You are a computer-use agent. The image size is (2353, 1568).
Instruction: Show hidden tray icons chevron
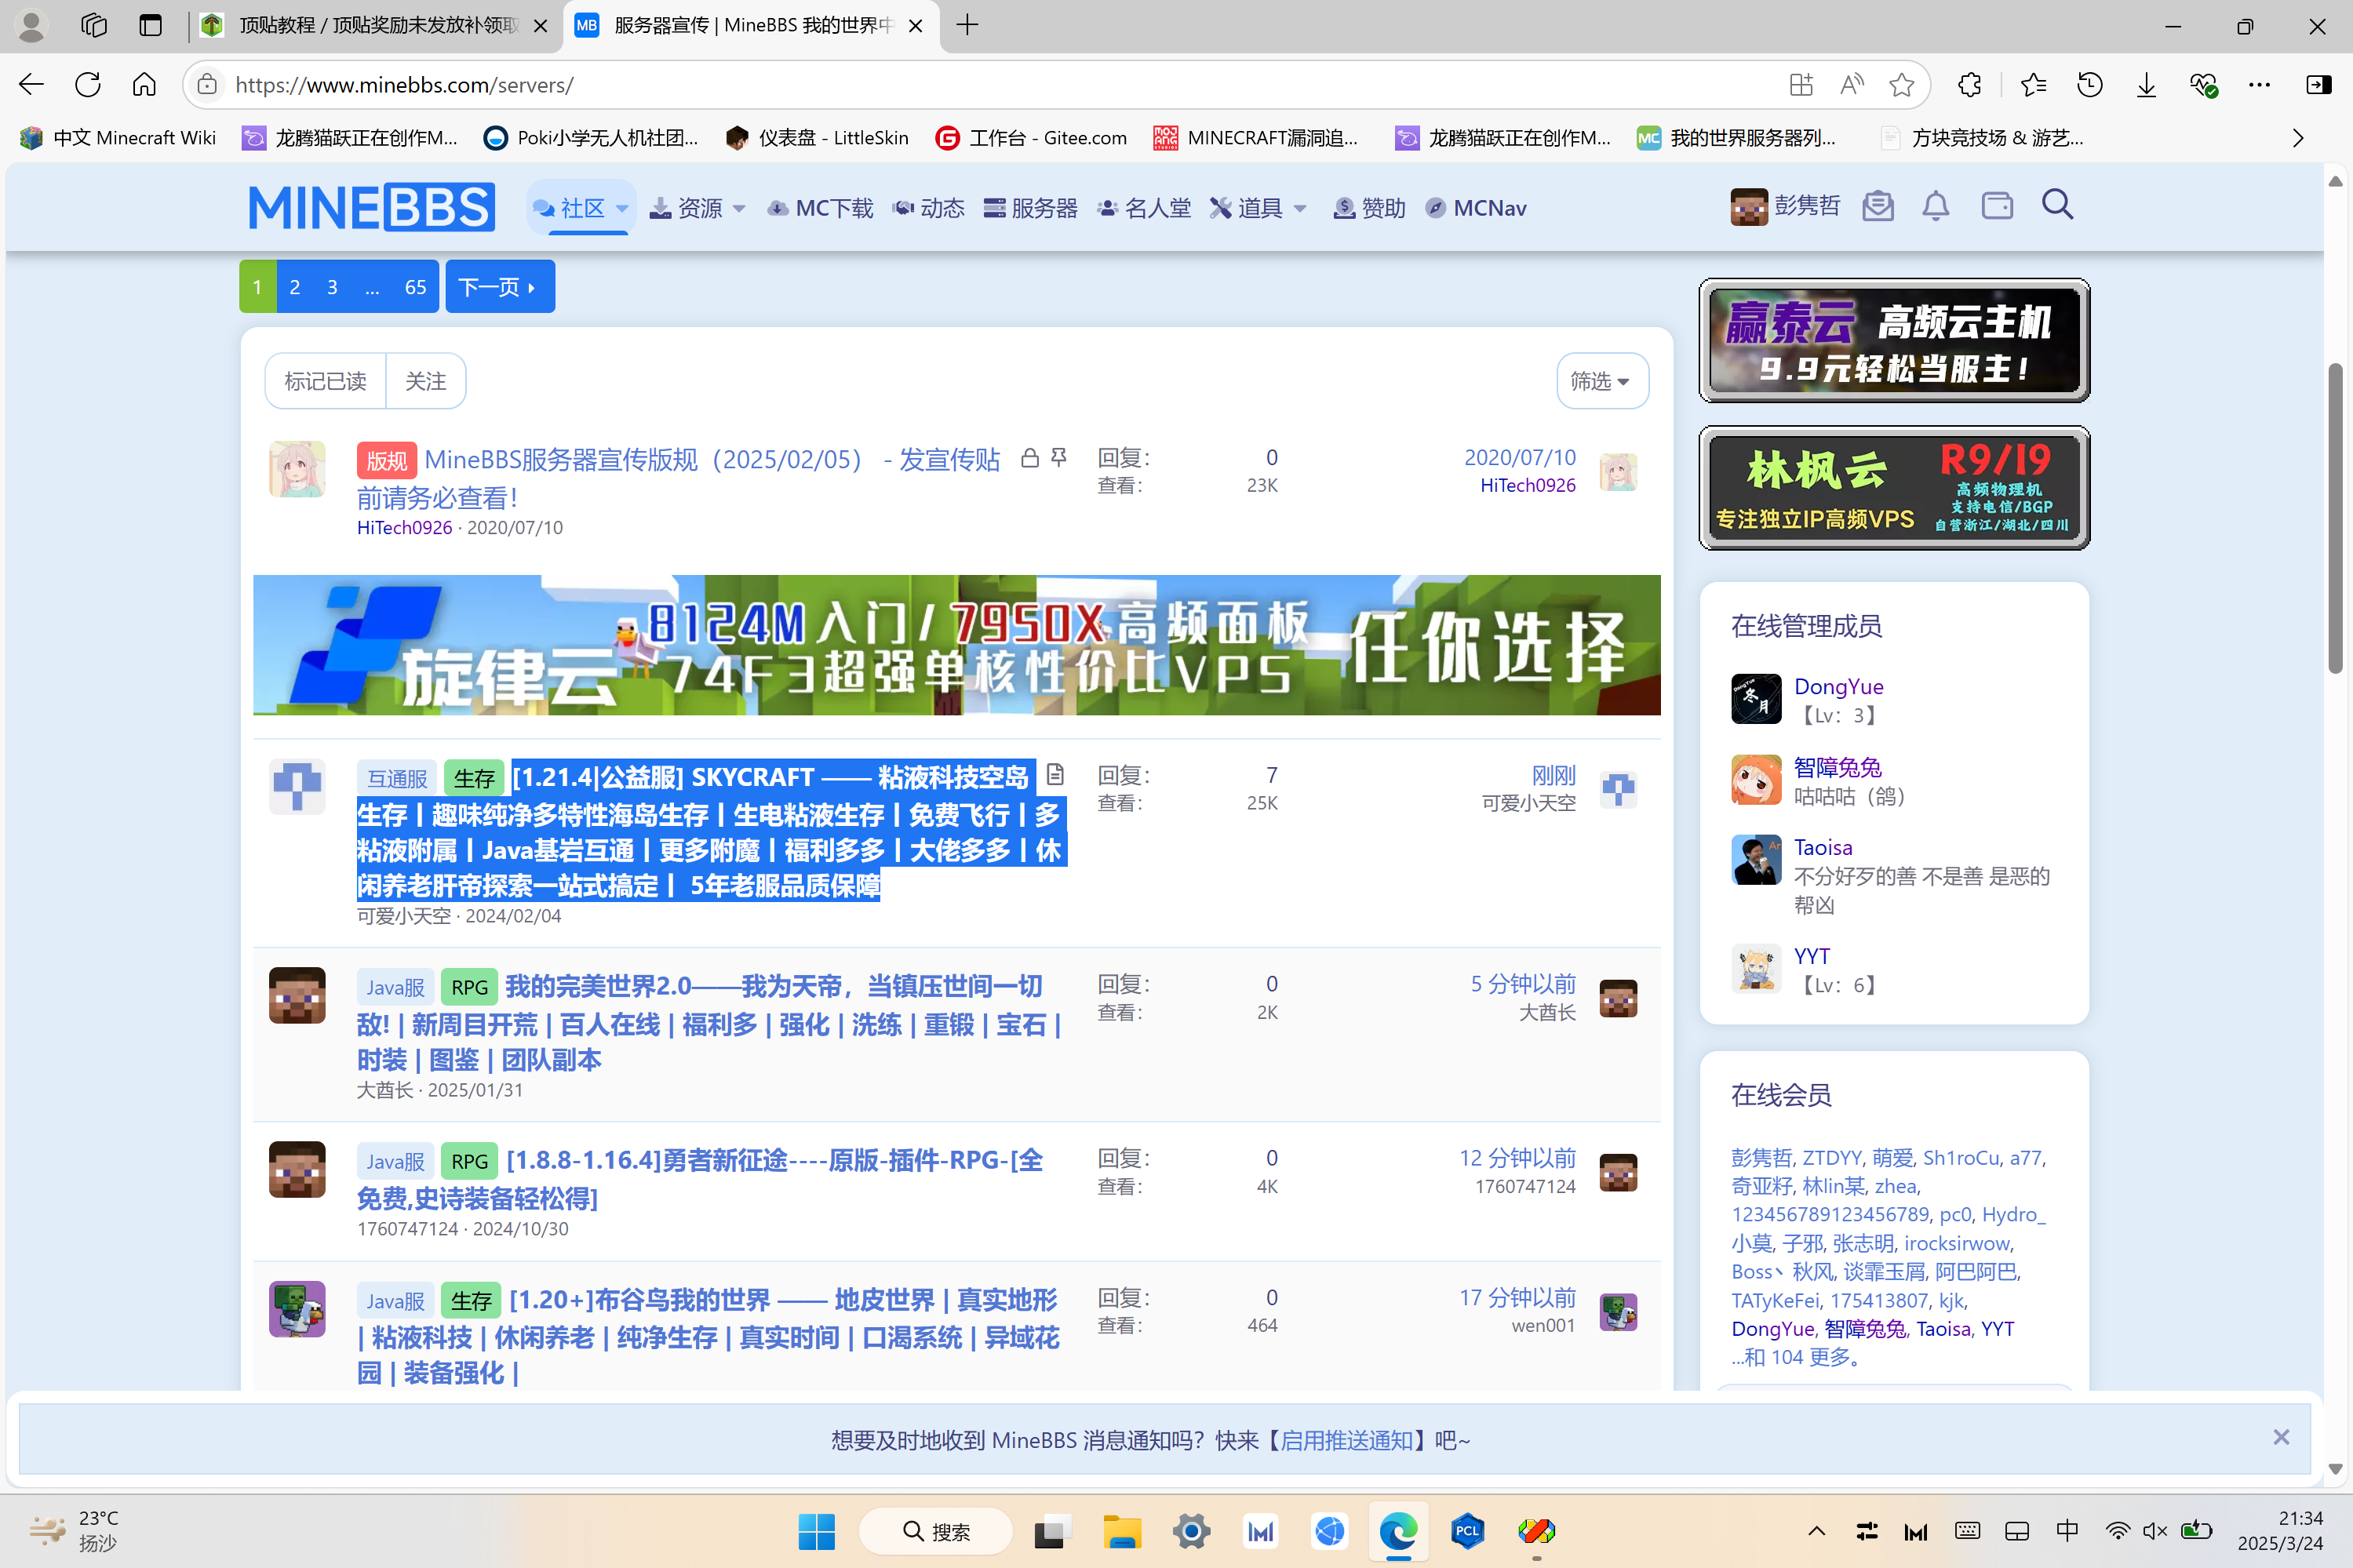1816,1531
